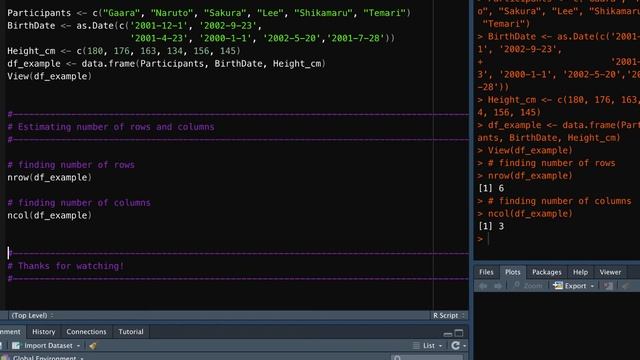Switch to the History tab
This screenshot has height=360, width=640.
[x=44, y=332]
